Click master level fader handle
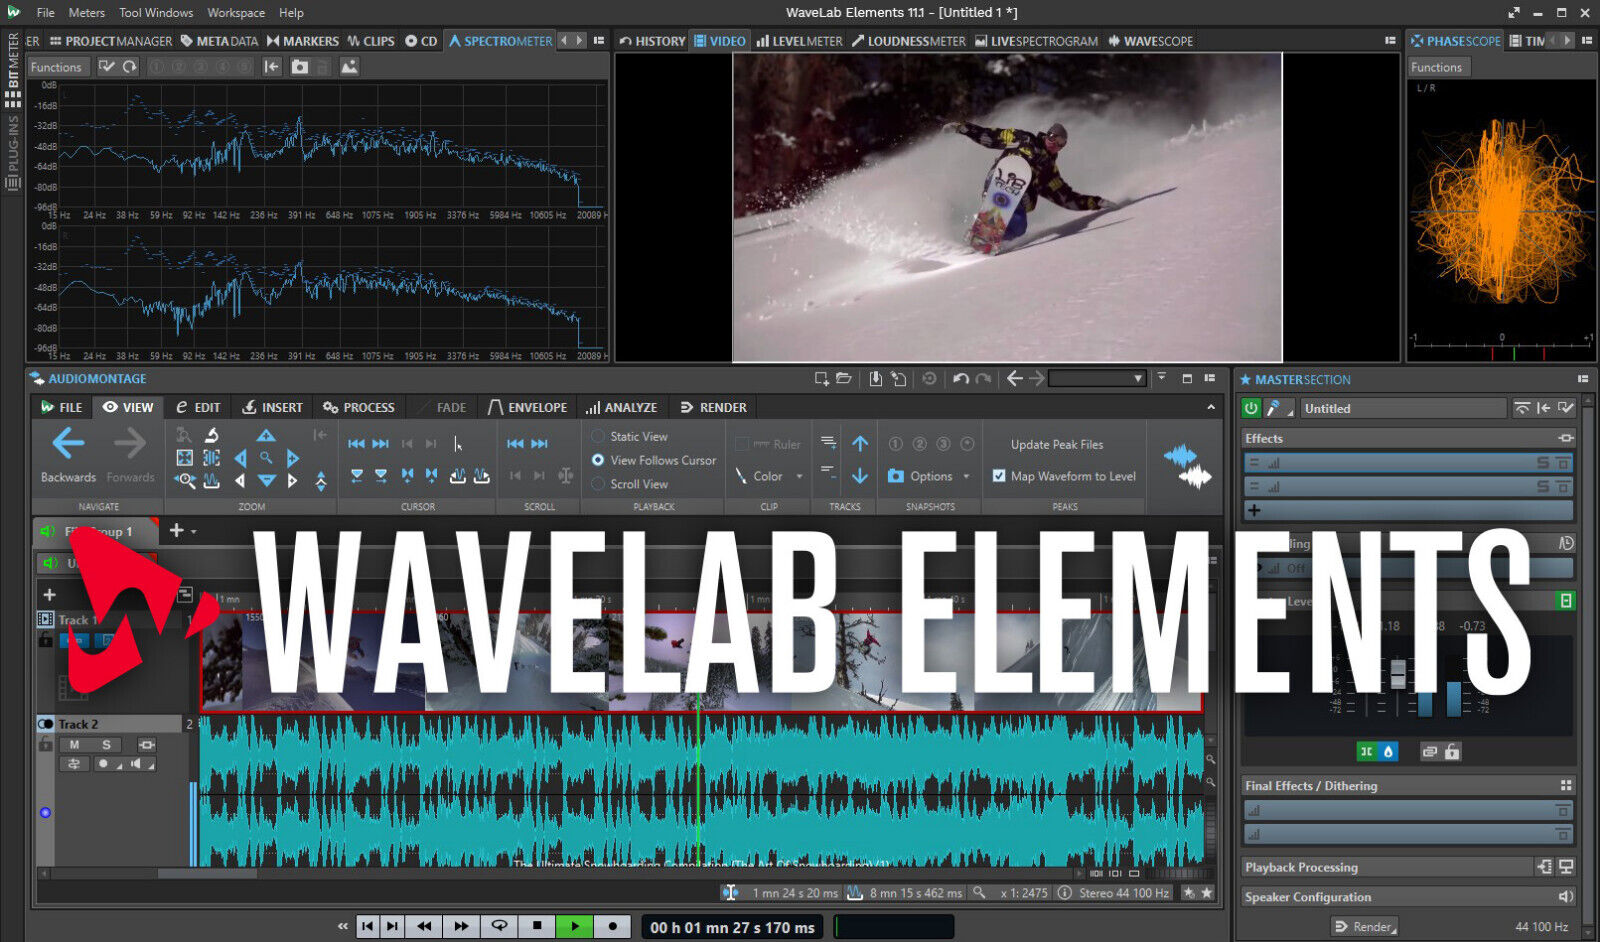The width and height of the screenshot is (1600, 942). click(1398, 674)
